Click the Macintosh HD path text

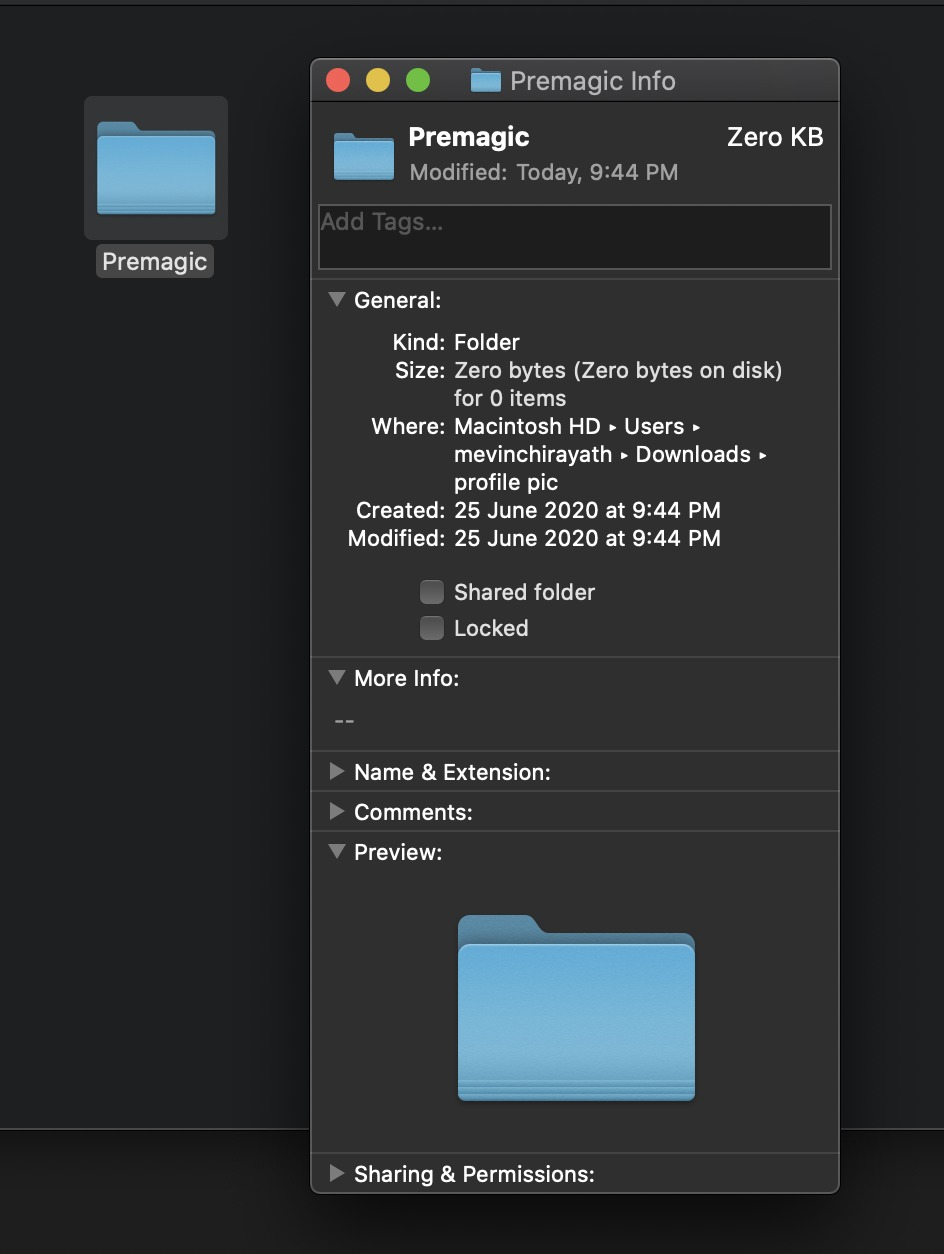click(527, 426)
